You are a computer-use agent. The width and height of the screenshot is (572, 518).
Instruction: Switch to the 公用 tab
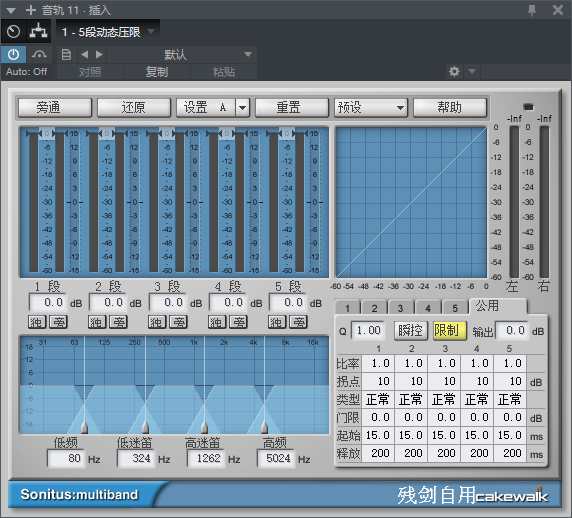pyautogui.click(x=498, y=306)
